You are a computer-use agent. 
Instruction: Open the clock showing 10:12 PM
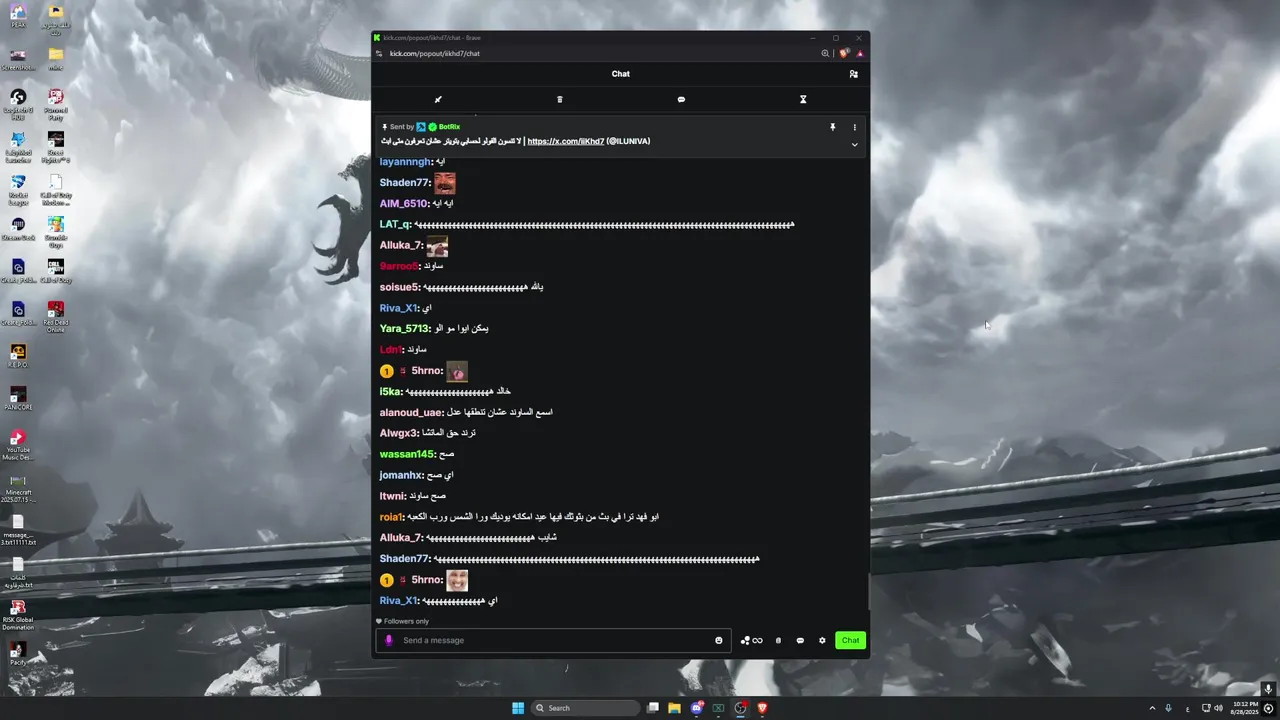pos(1246,708)
